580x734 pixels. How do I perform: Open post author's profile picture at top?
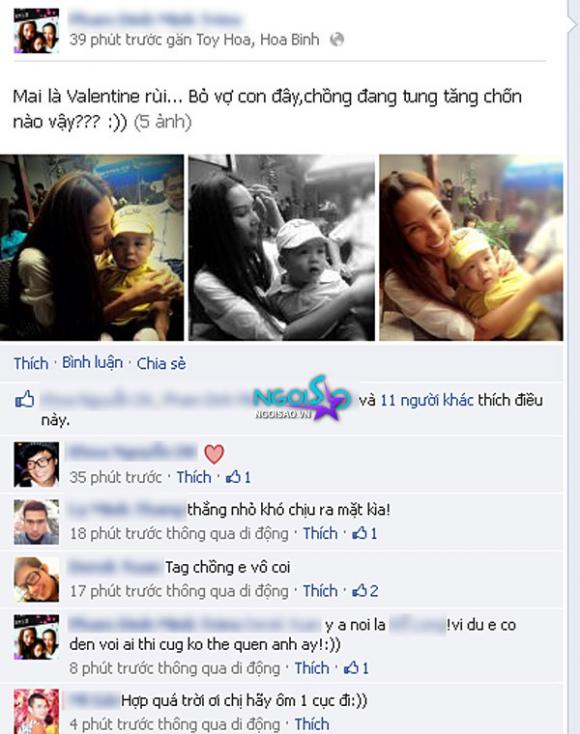[x=36, y=31]
